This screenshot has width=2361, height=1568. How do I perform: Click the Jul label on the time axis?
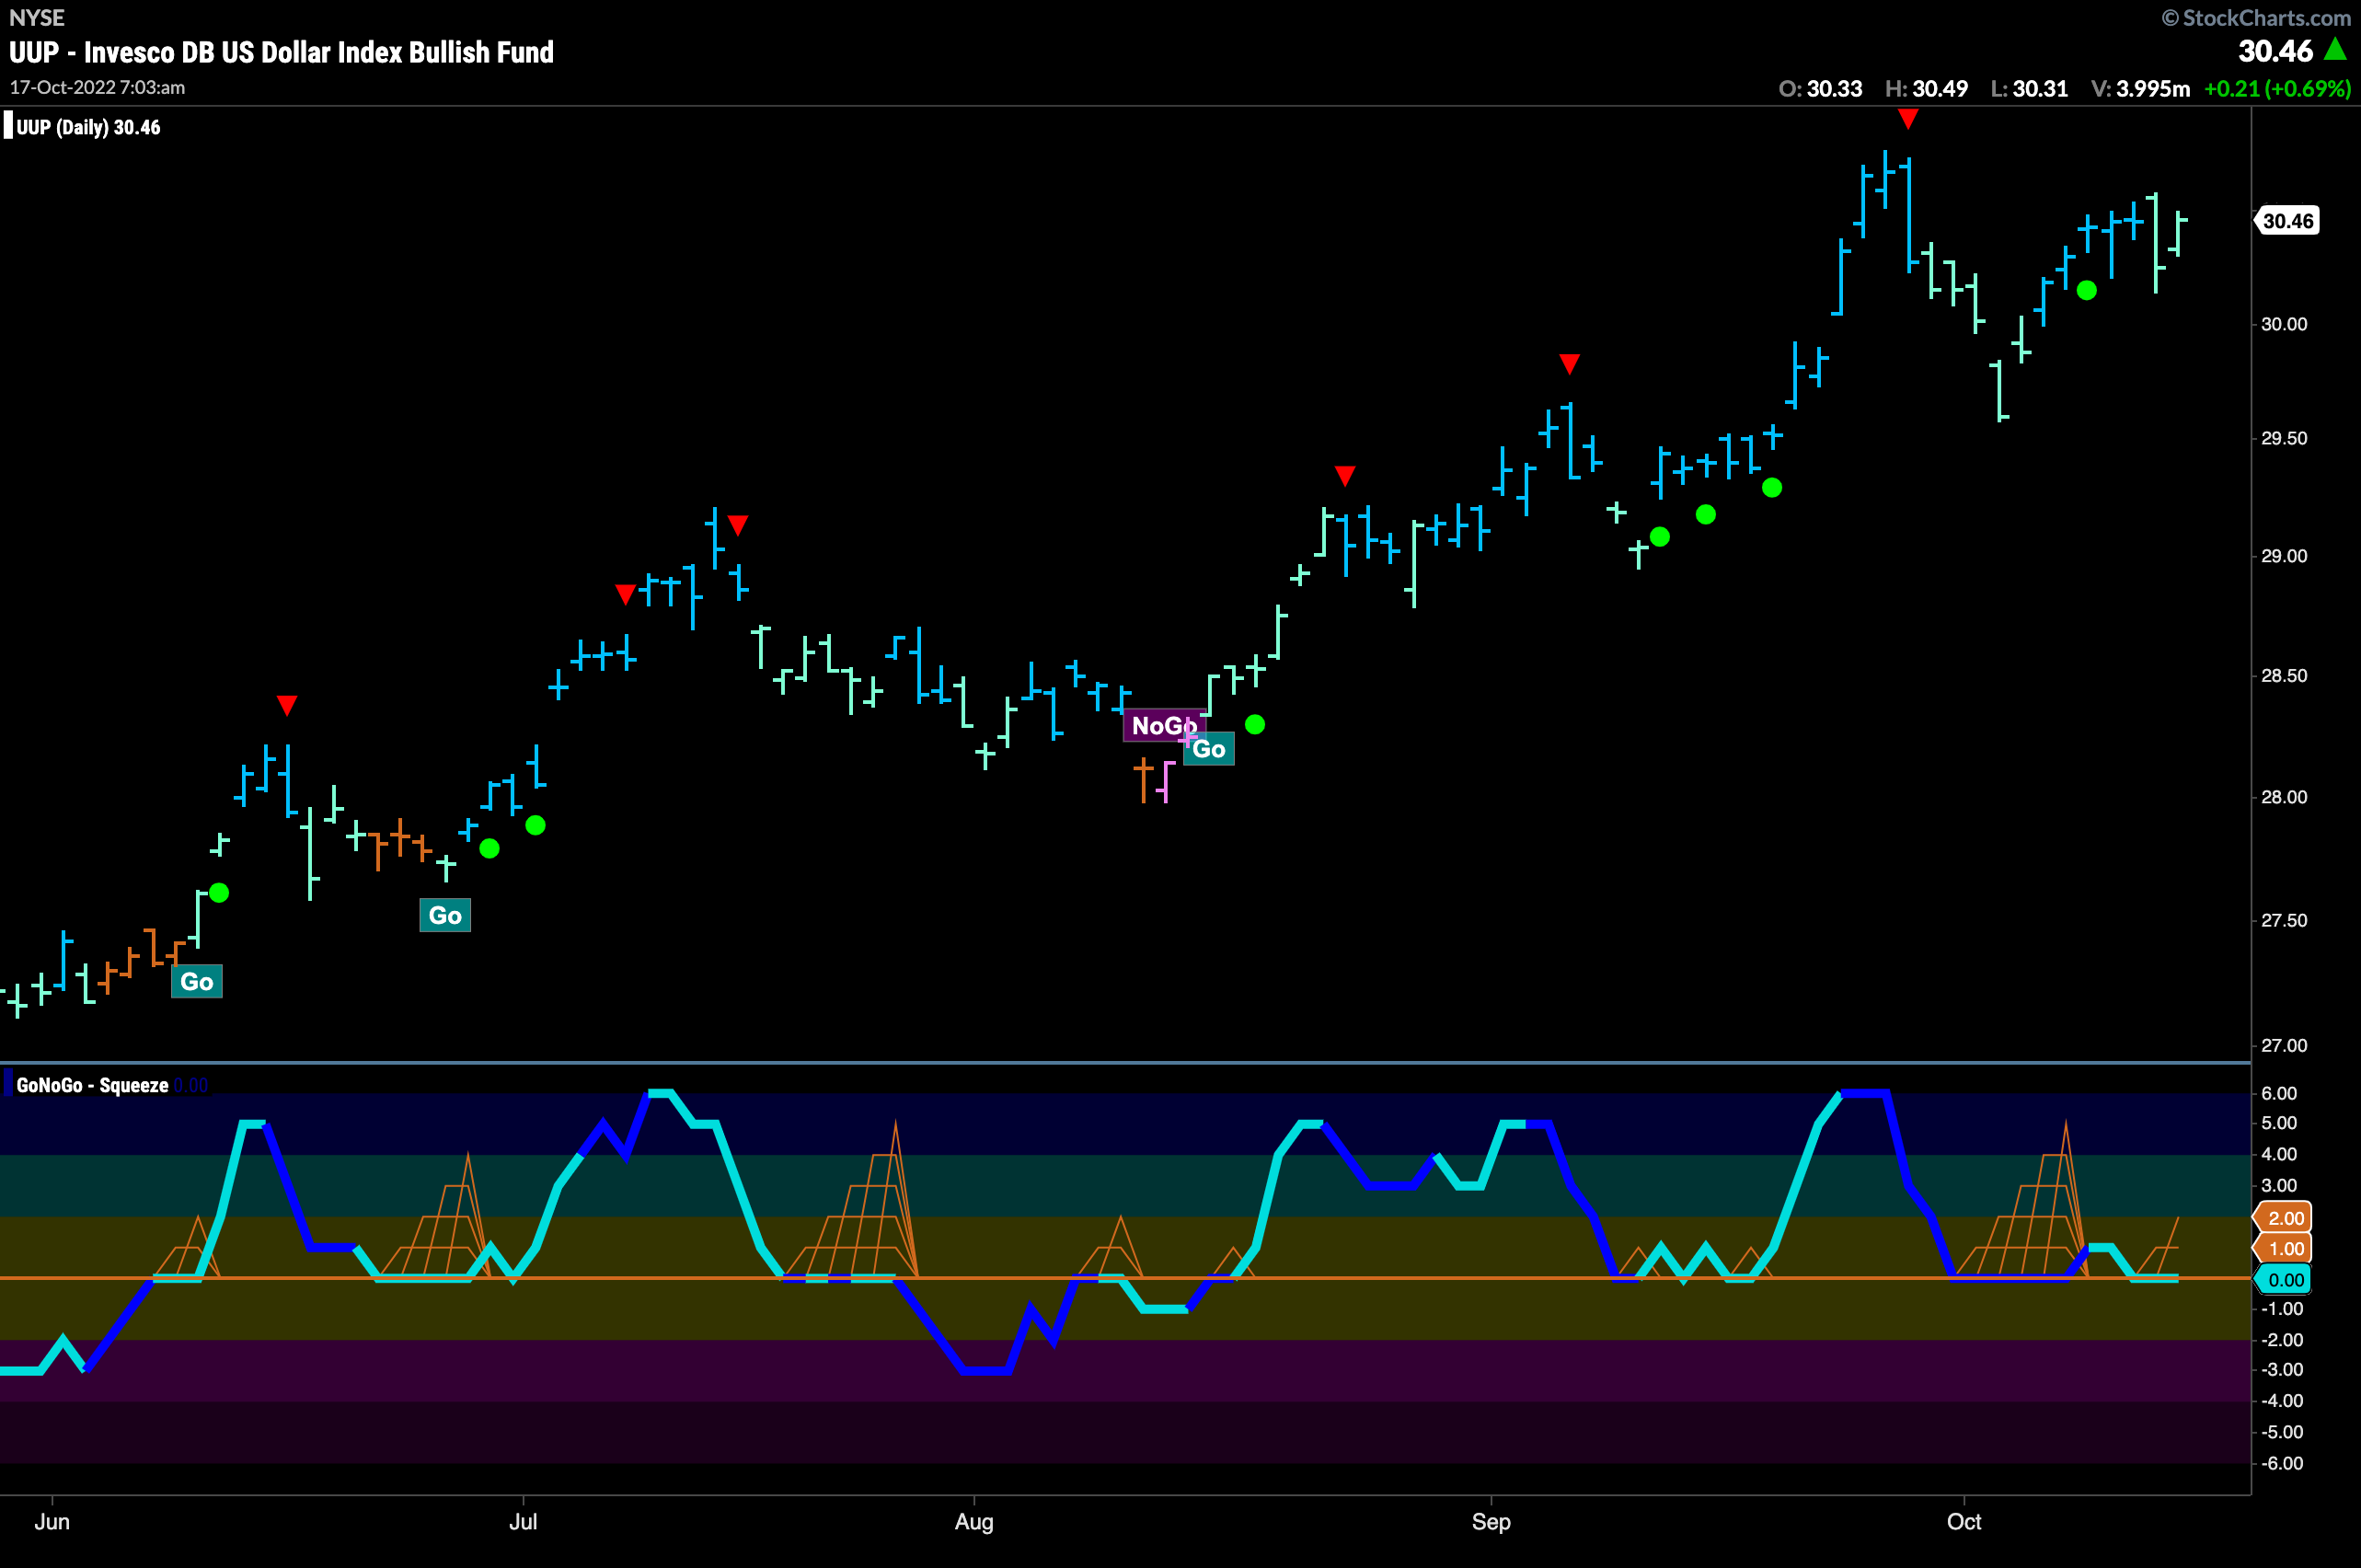pos(523,1522)
